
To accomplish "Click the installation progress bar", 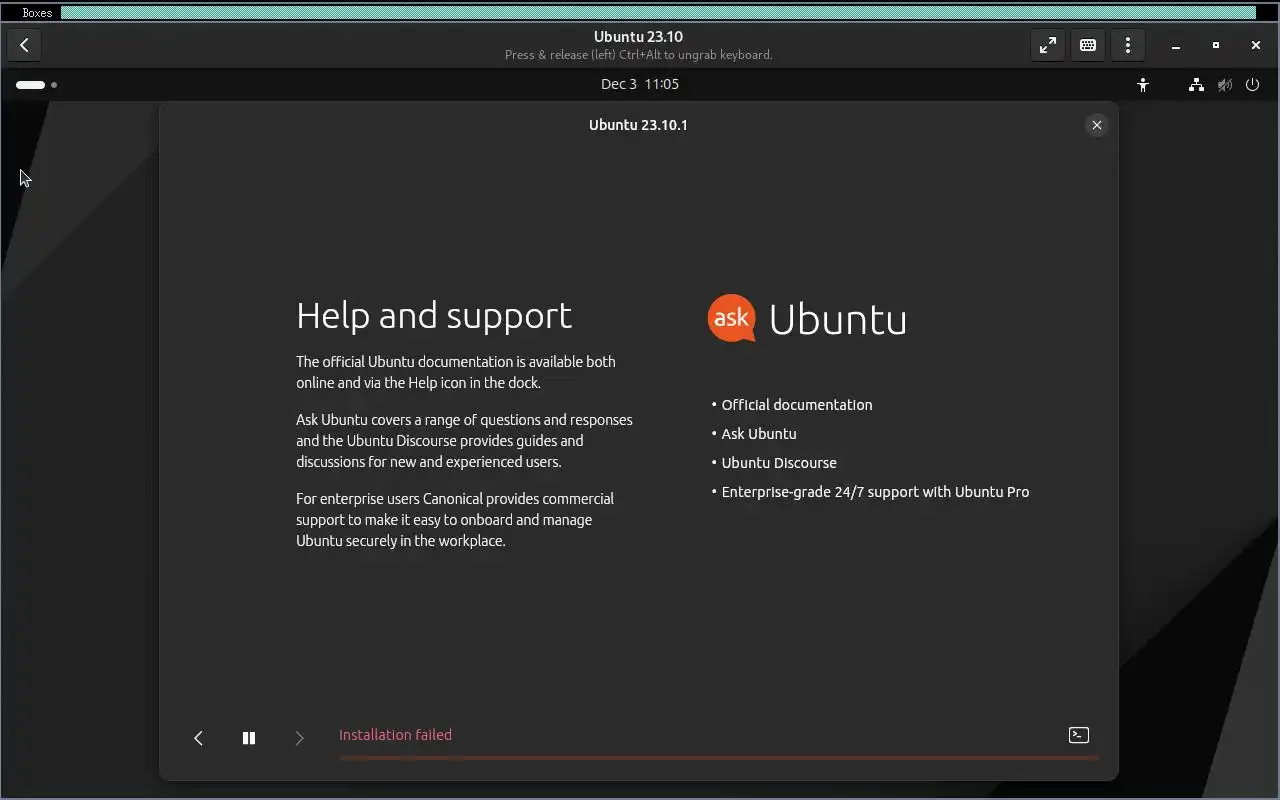I will click(718, 758).
